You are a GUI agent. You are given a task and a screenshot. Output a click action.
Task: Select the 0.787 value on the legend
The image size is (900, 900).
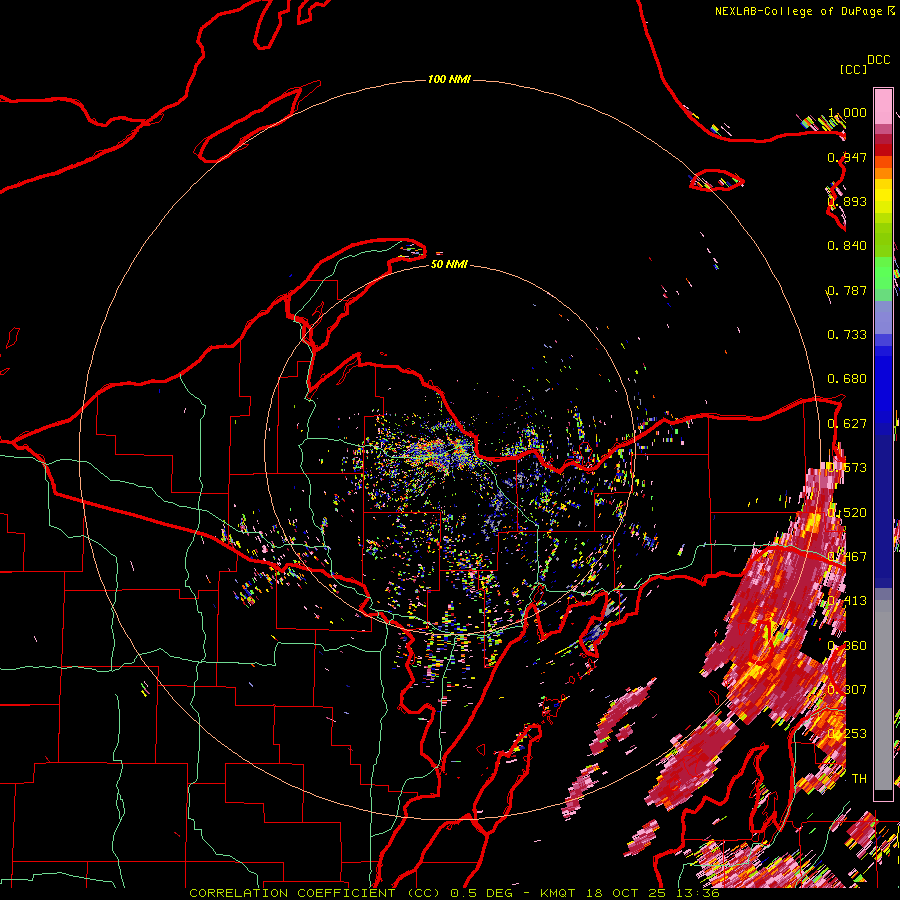pos(847,290)
